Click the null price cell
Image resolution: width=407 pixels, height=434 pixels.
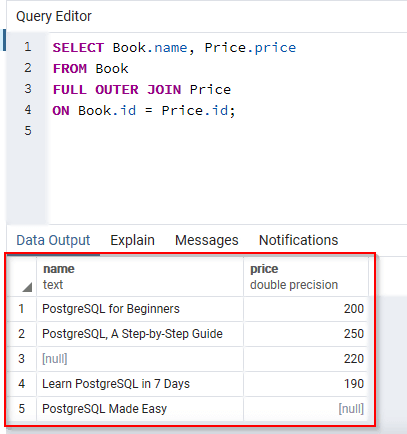pyautogui.click(x=306, y=409)
